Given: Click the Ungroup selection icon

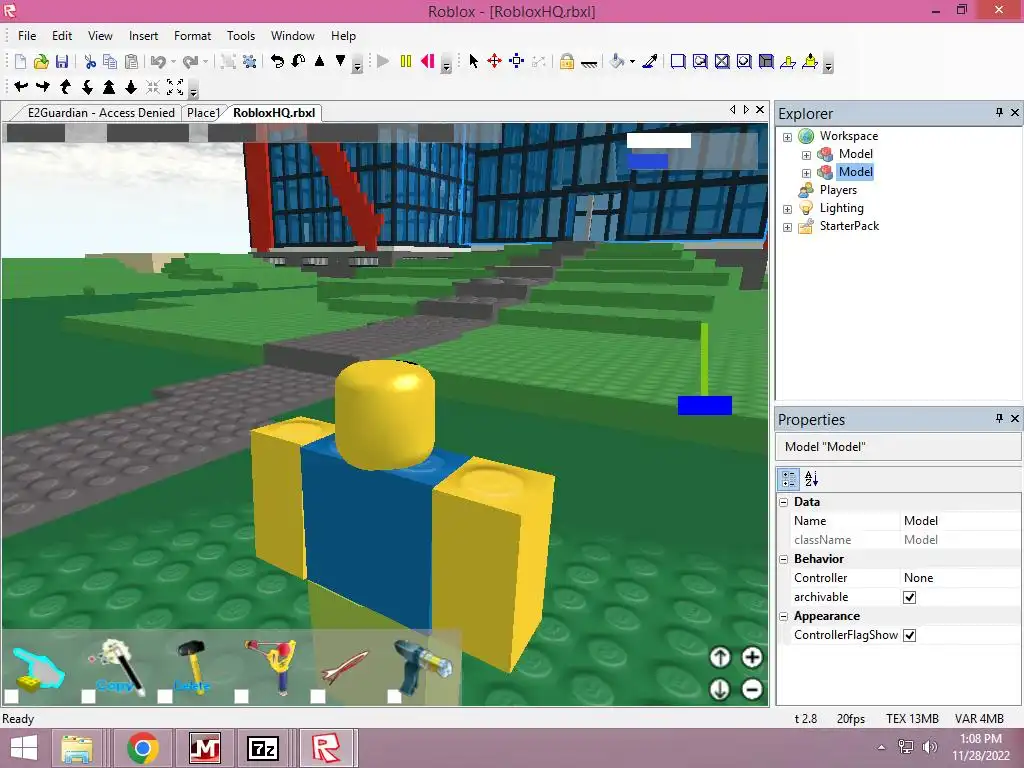Looking at the screenshot, I should point(249,61).
